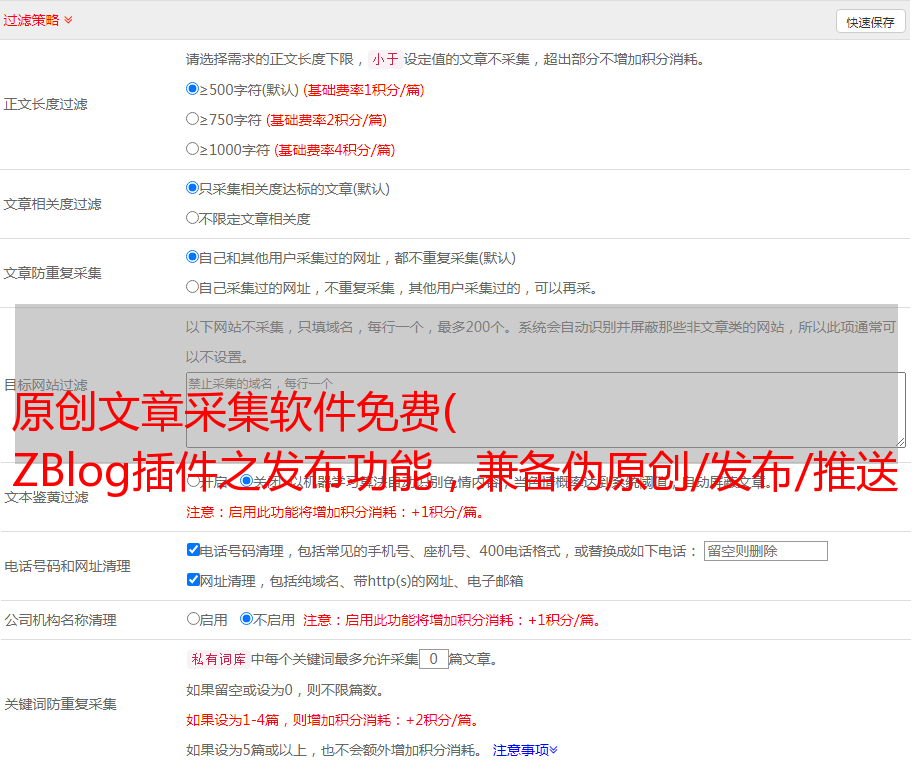Viewport: 912px width, 768px height.
Task: Click the 文章防重复采集 row label
Action: point(53,273)
